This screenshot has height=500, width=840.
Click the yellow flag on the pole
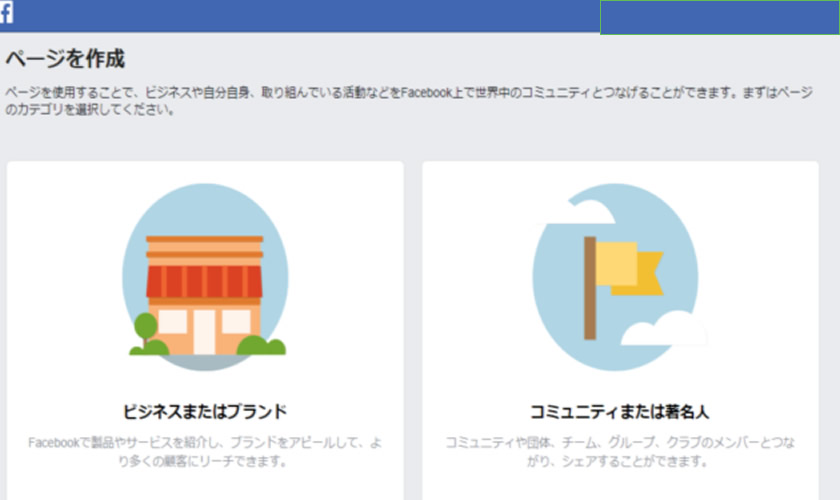point(628,267)
